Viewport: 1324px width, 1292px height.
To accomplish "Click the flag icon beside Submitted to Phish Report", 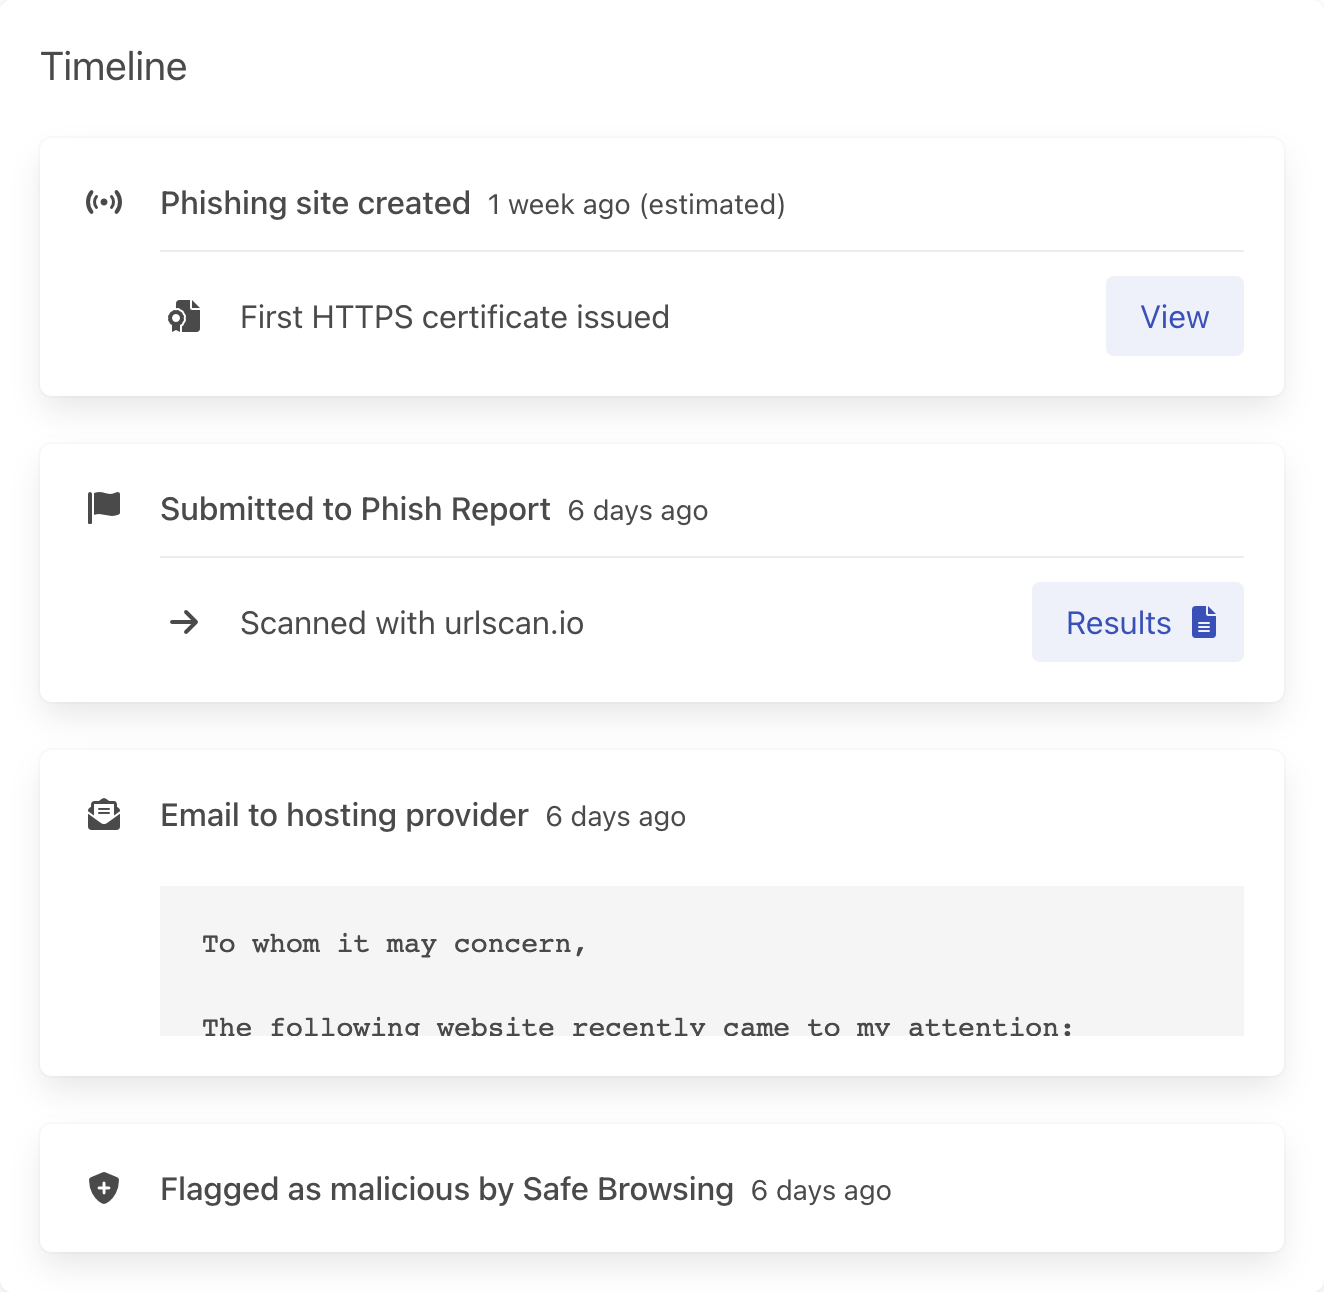I will [x=104, y=508].
